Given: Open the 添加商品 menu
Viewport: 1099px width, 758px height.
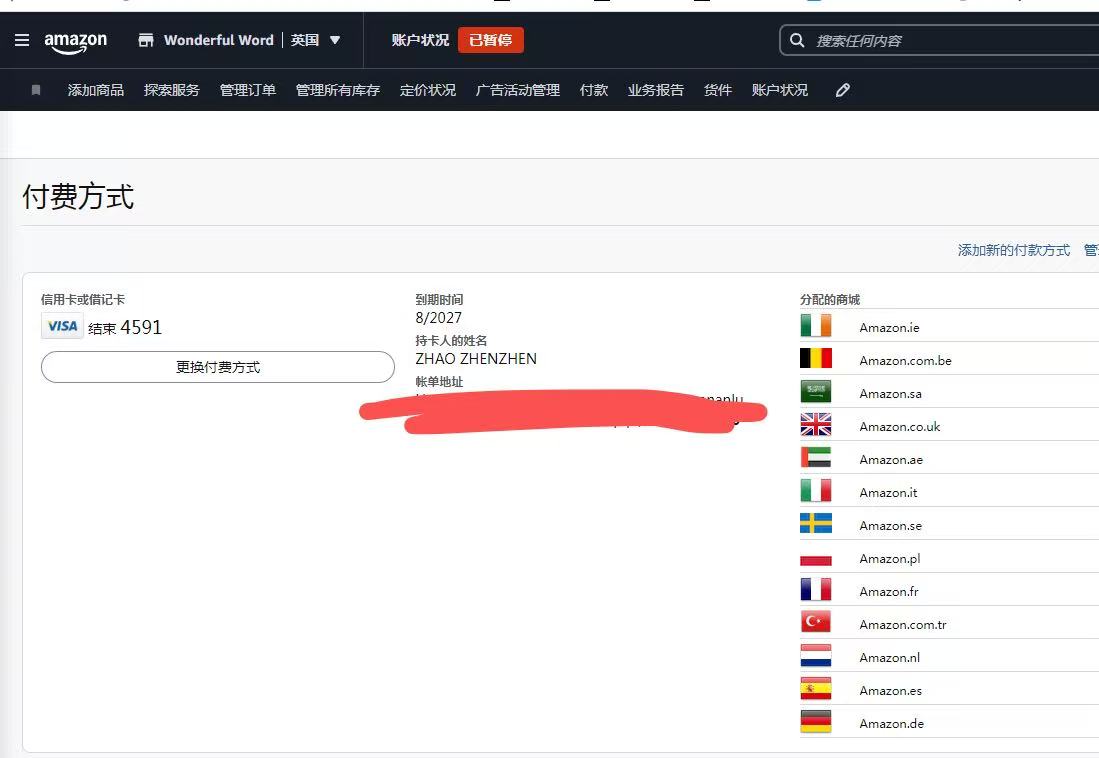Looking at the screenshot, I should coord(96,90).
